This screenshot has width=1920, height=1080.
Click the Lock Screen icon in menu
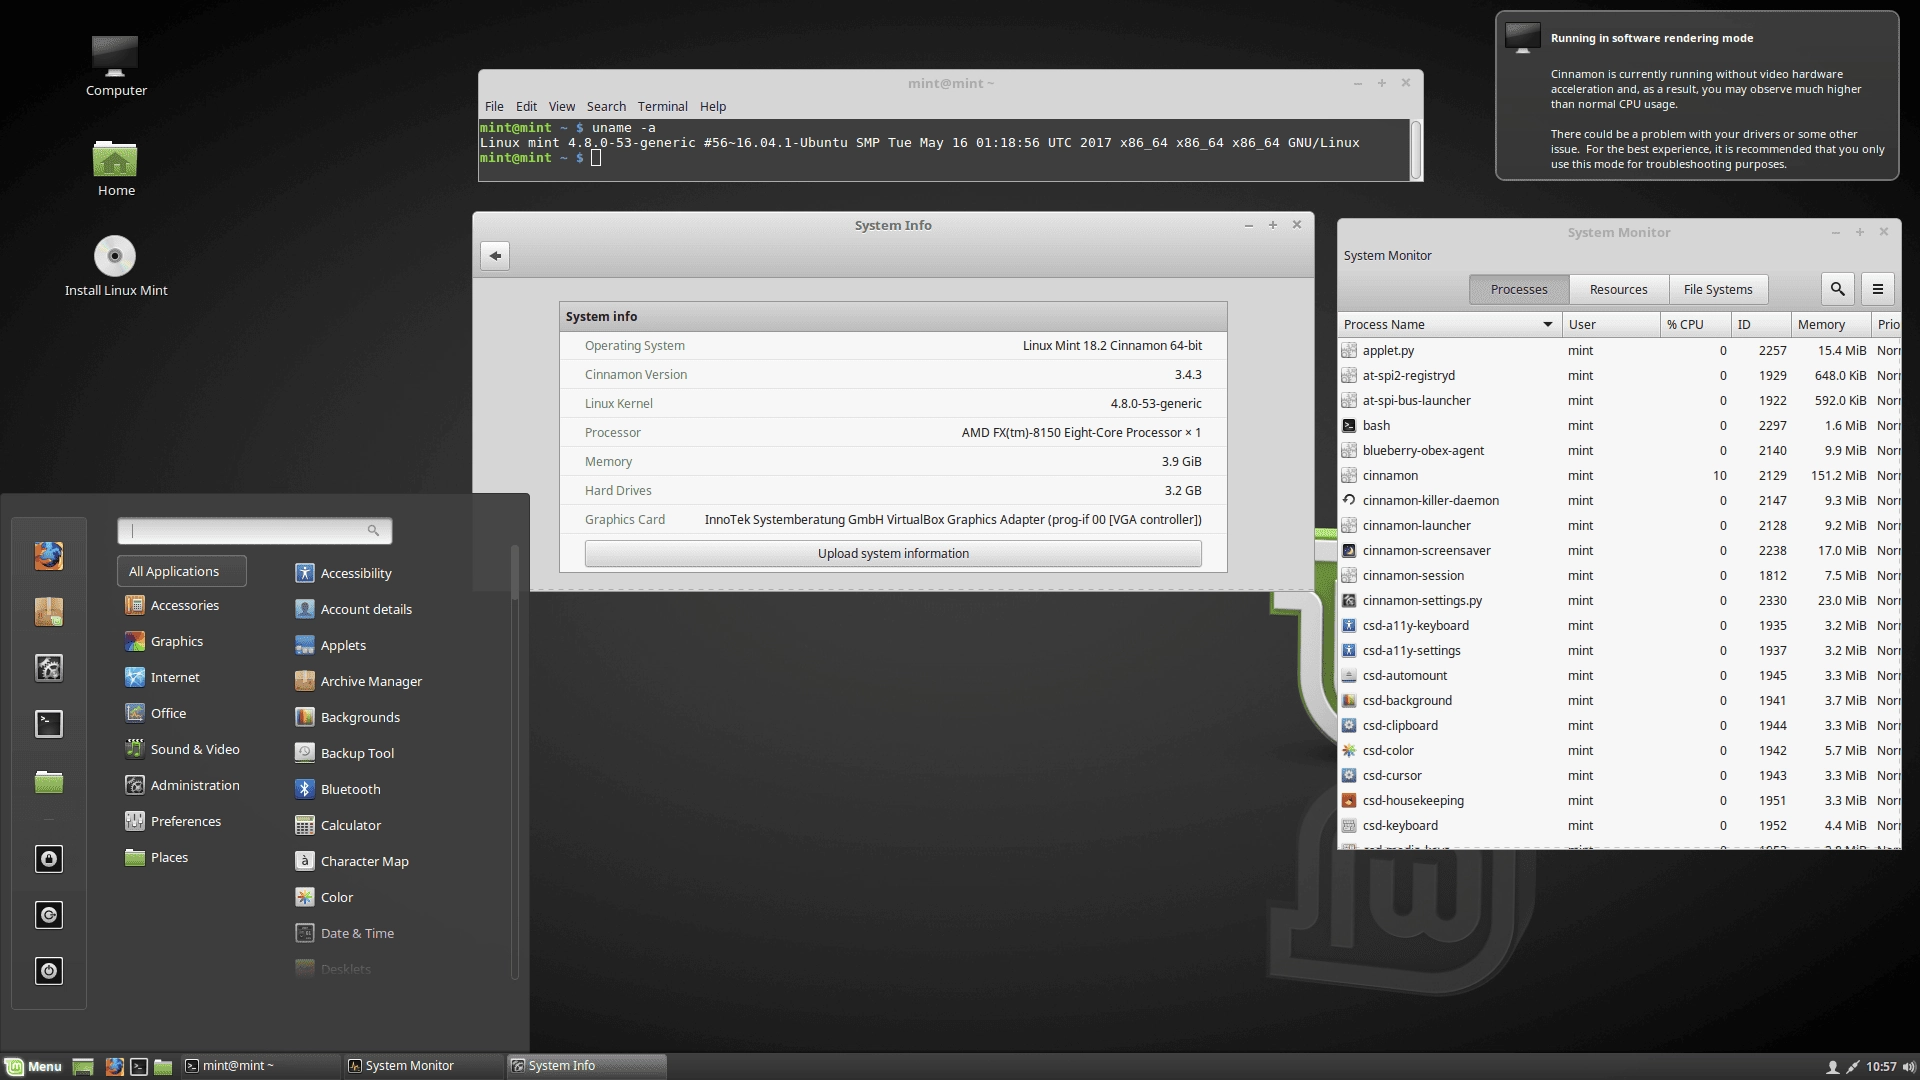click(x=49, y=859)
